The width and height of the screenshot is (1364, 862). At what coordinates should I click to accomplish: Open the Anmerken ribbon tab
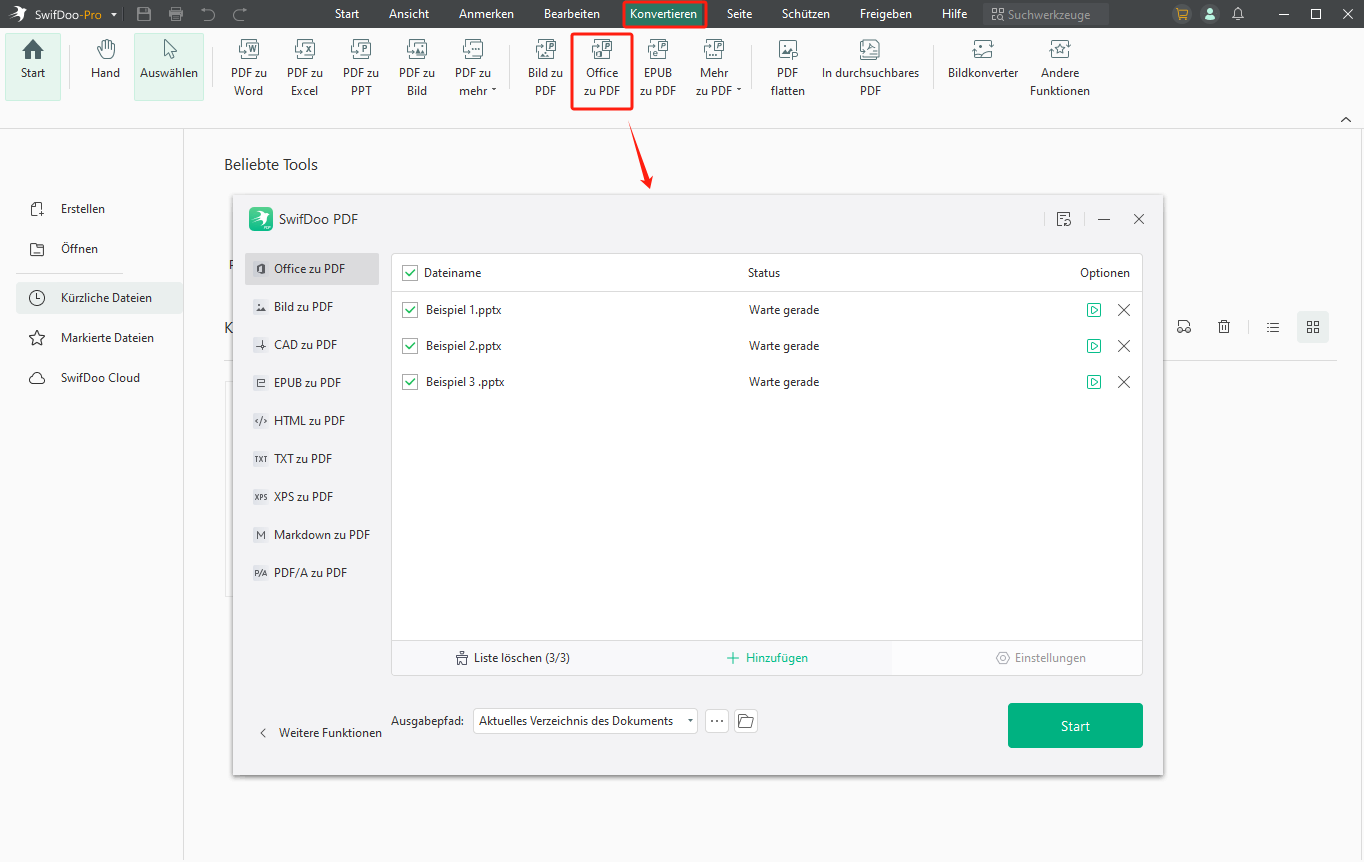pyautogui.click(x=486, y=14)
